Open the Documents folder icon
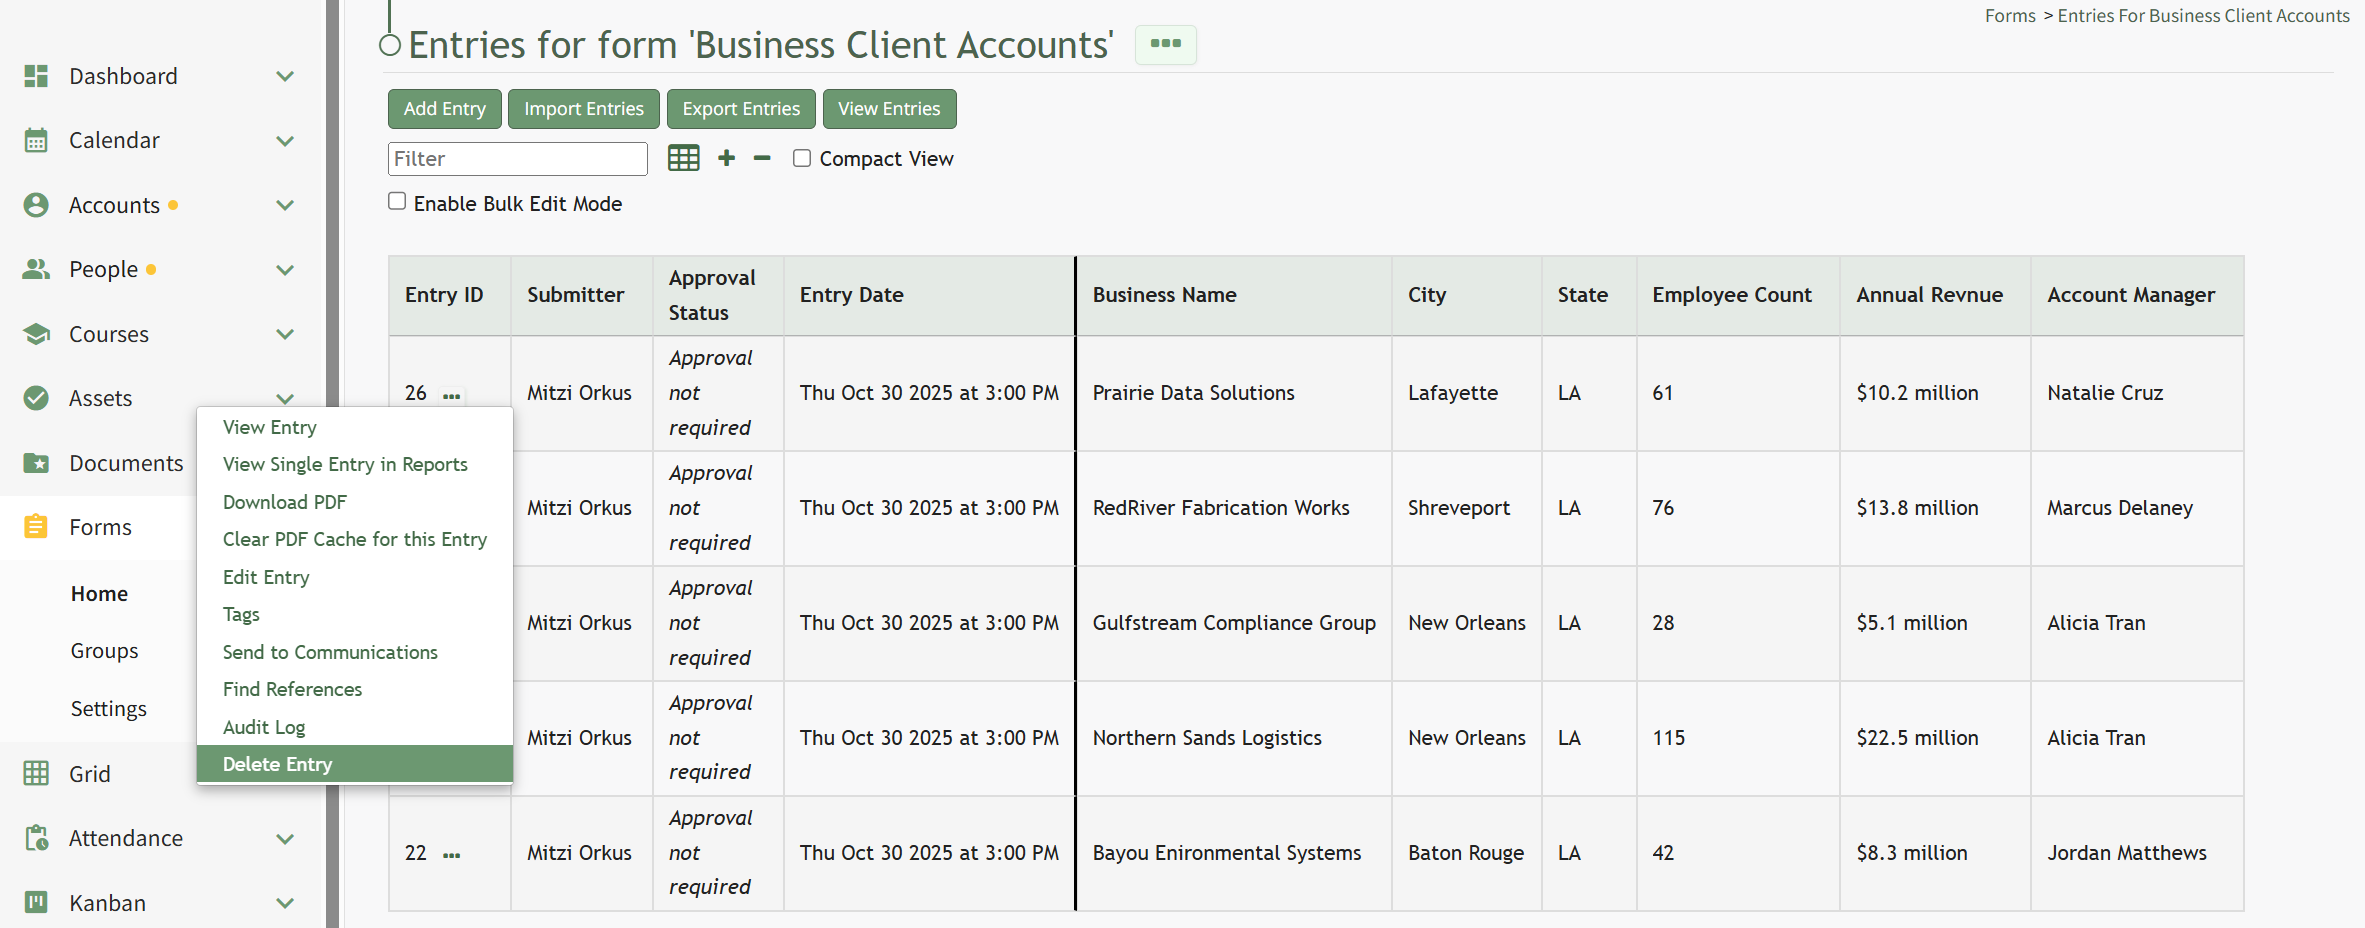This screenshot has height=928, width=2365. [36, 463]
